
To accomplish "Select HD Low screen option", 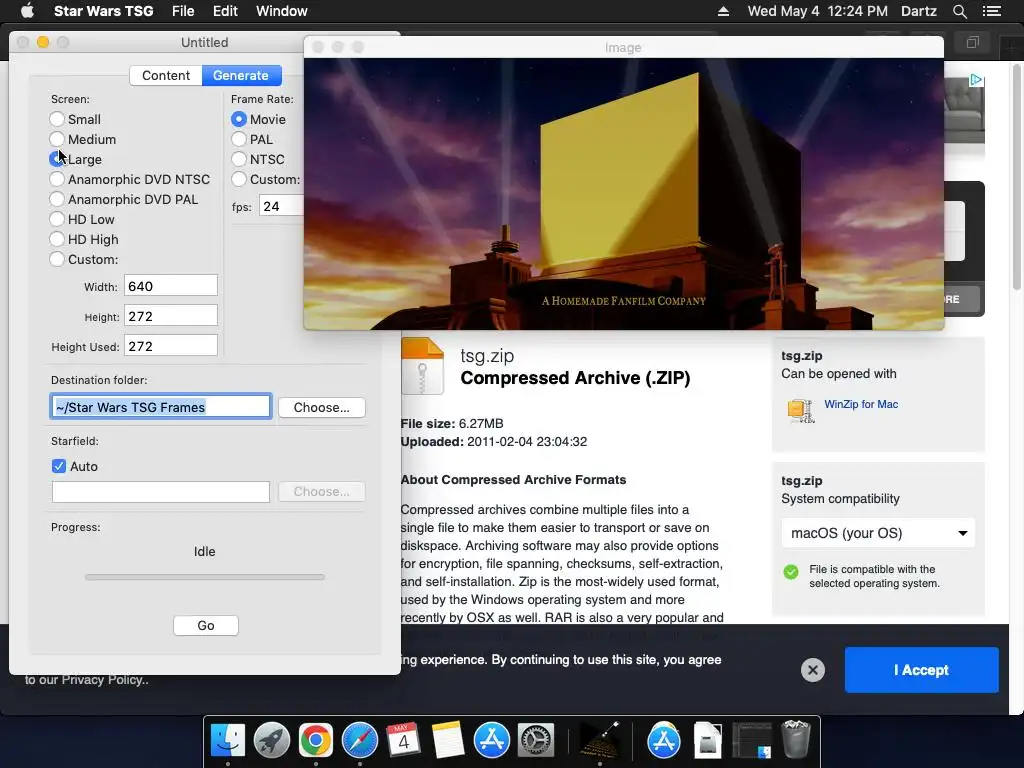I will pyautogui.click(x=57, y=219).
